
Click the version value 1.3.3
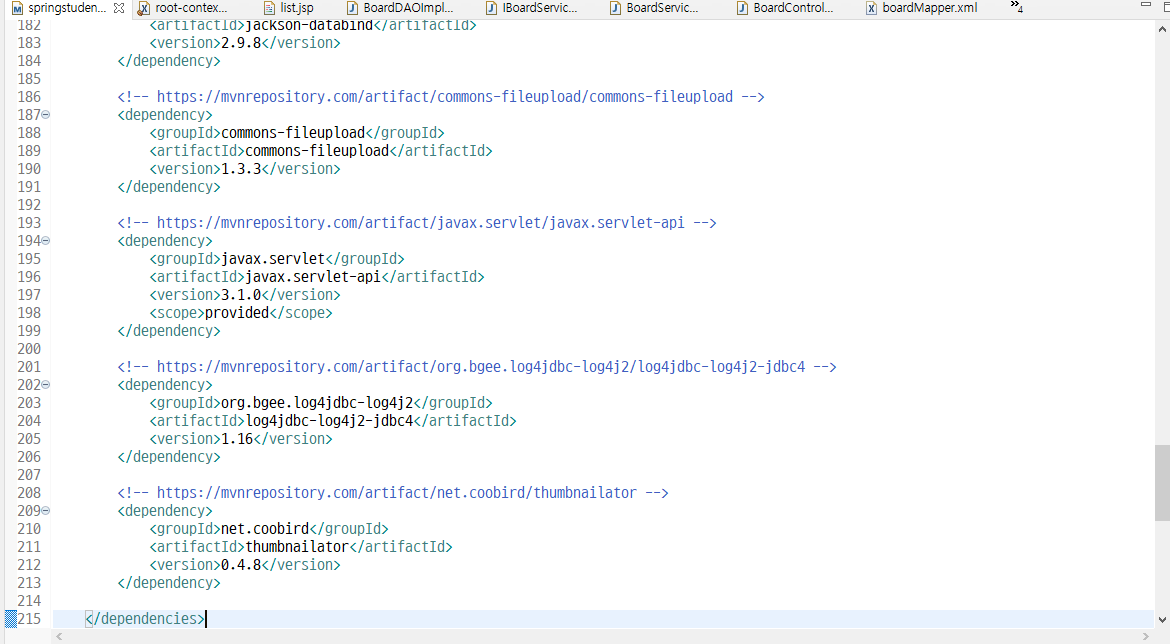[241, 169]
